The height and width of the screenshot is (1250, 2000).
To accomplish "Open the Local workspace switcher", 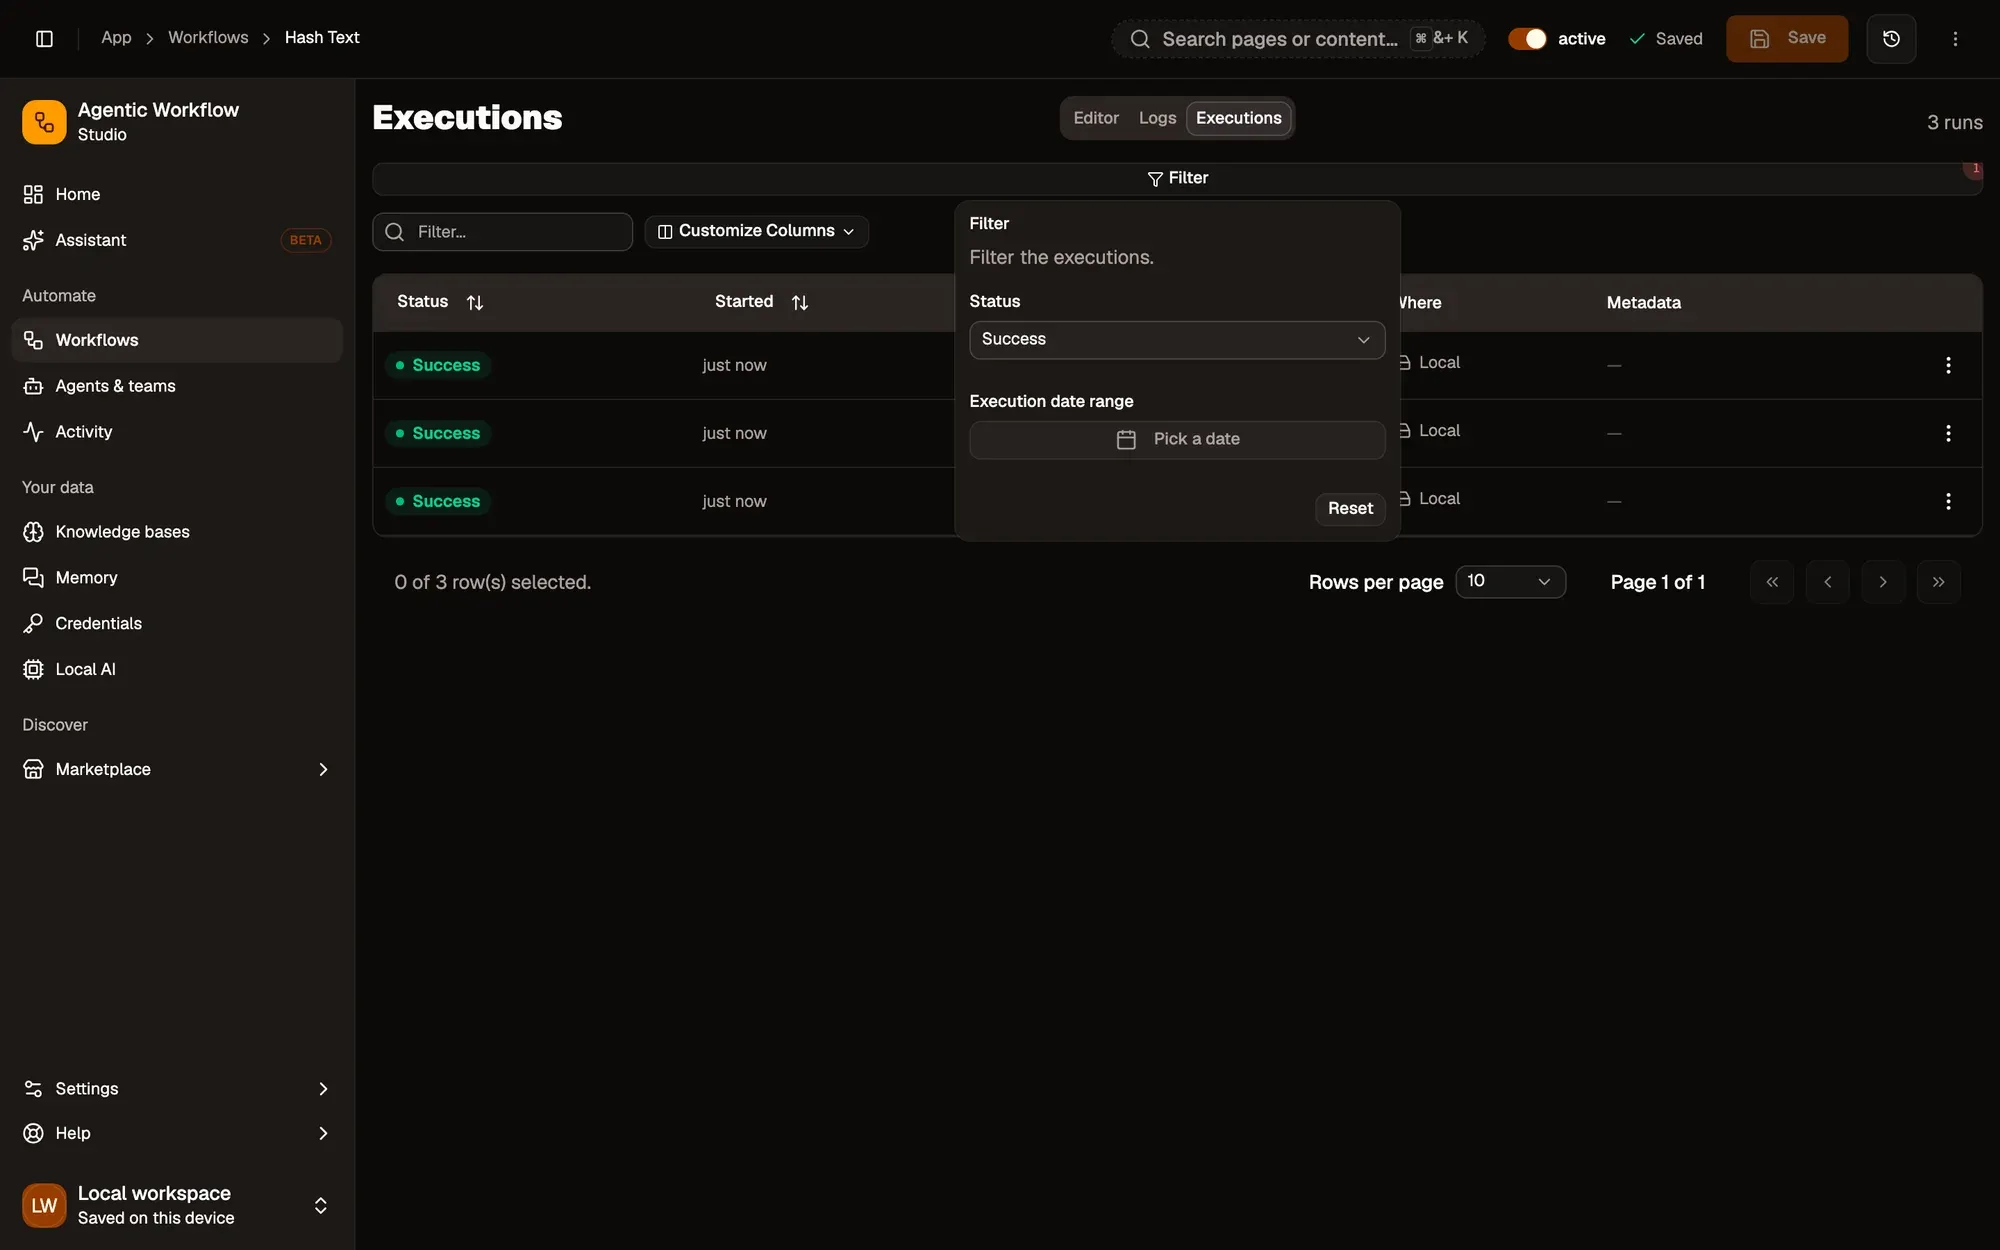I will pyautogui.click(x=177, y=1205).
